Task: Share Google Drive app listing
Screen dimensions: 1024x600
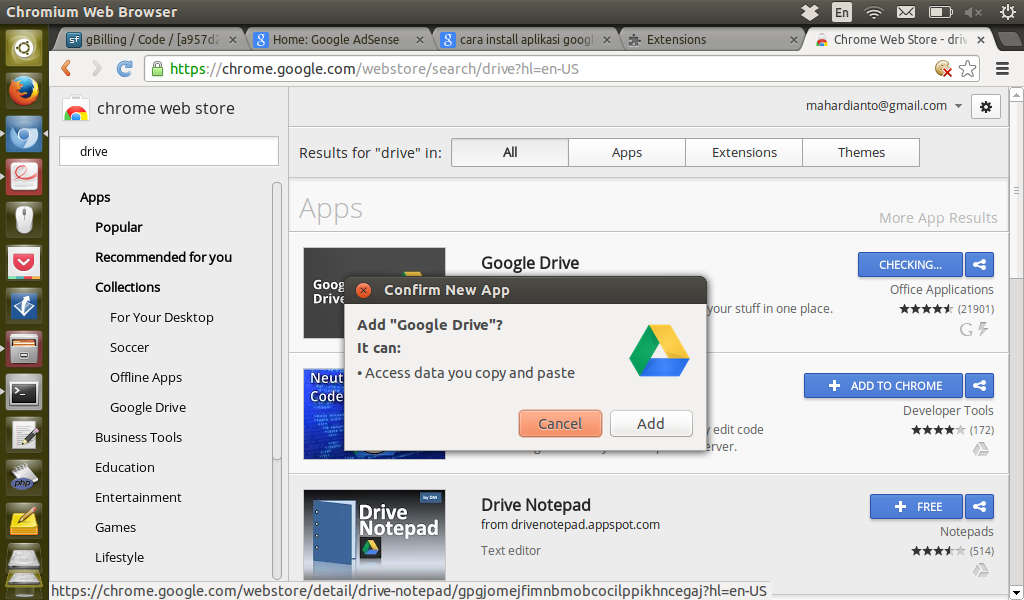Action: (x=980, y=264)
